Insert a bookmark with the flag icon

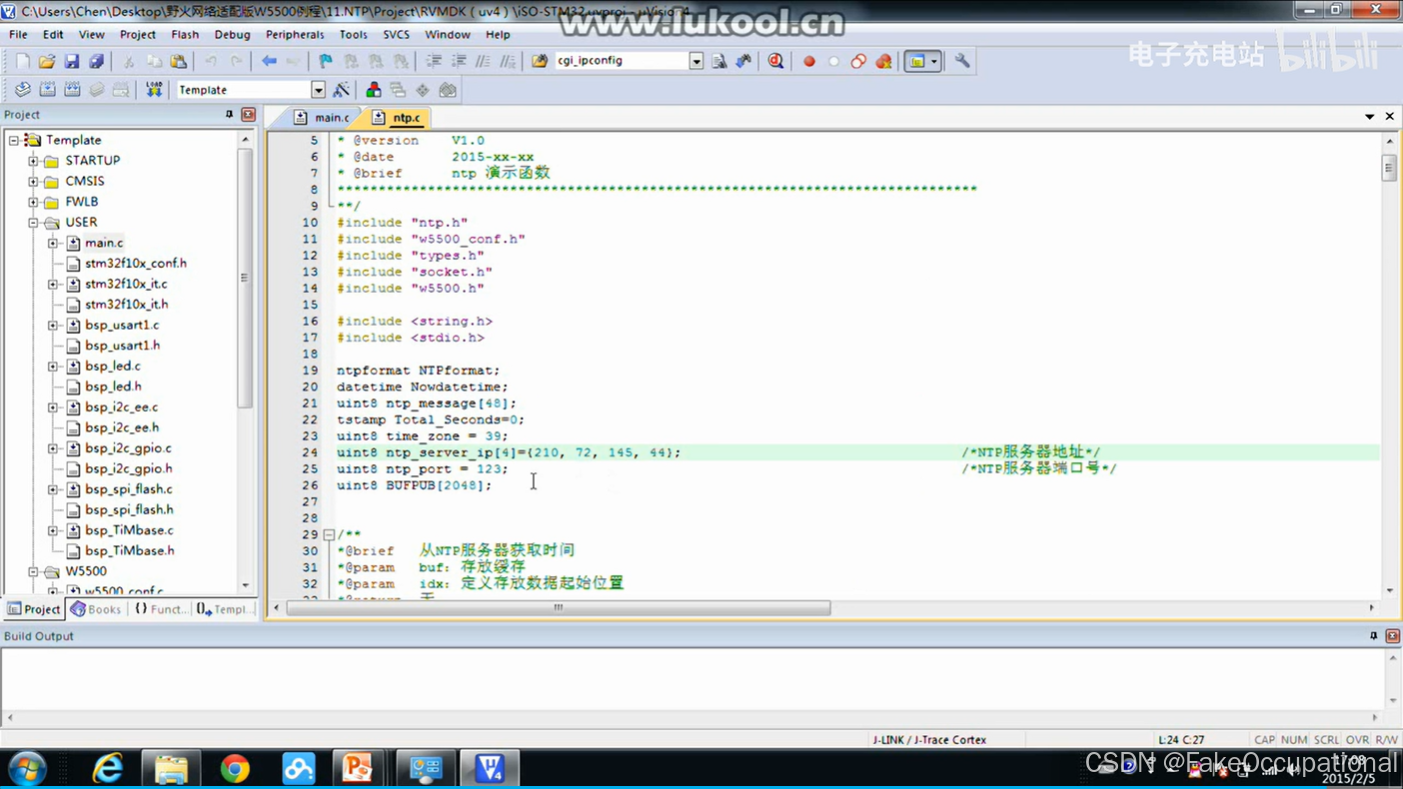point(325,61)
